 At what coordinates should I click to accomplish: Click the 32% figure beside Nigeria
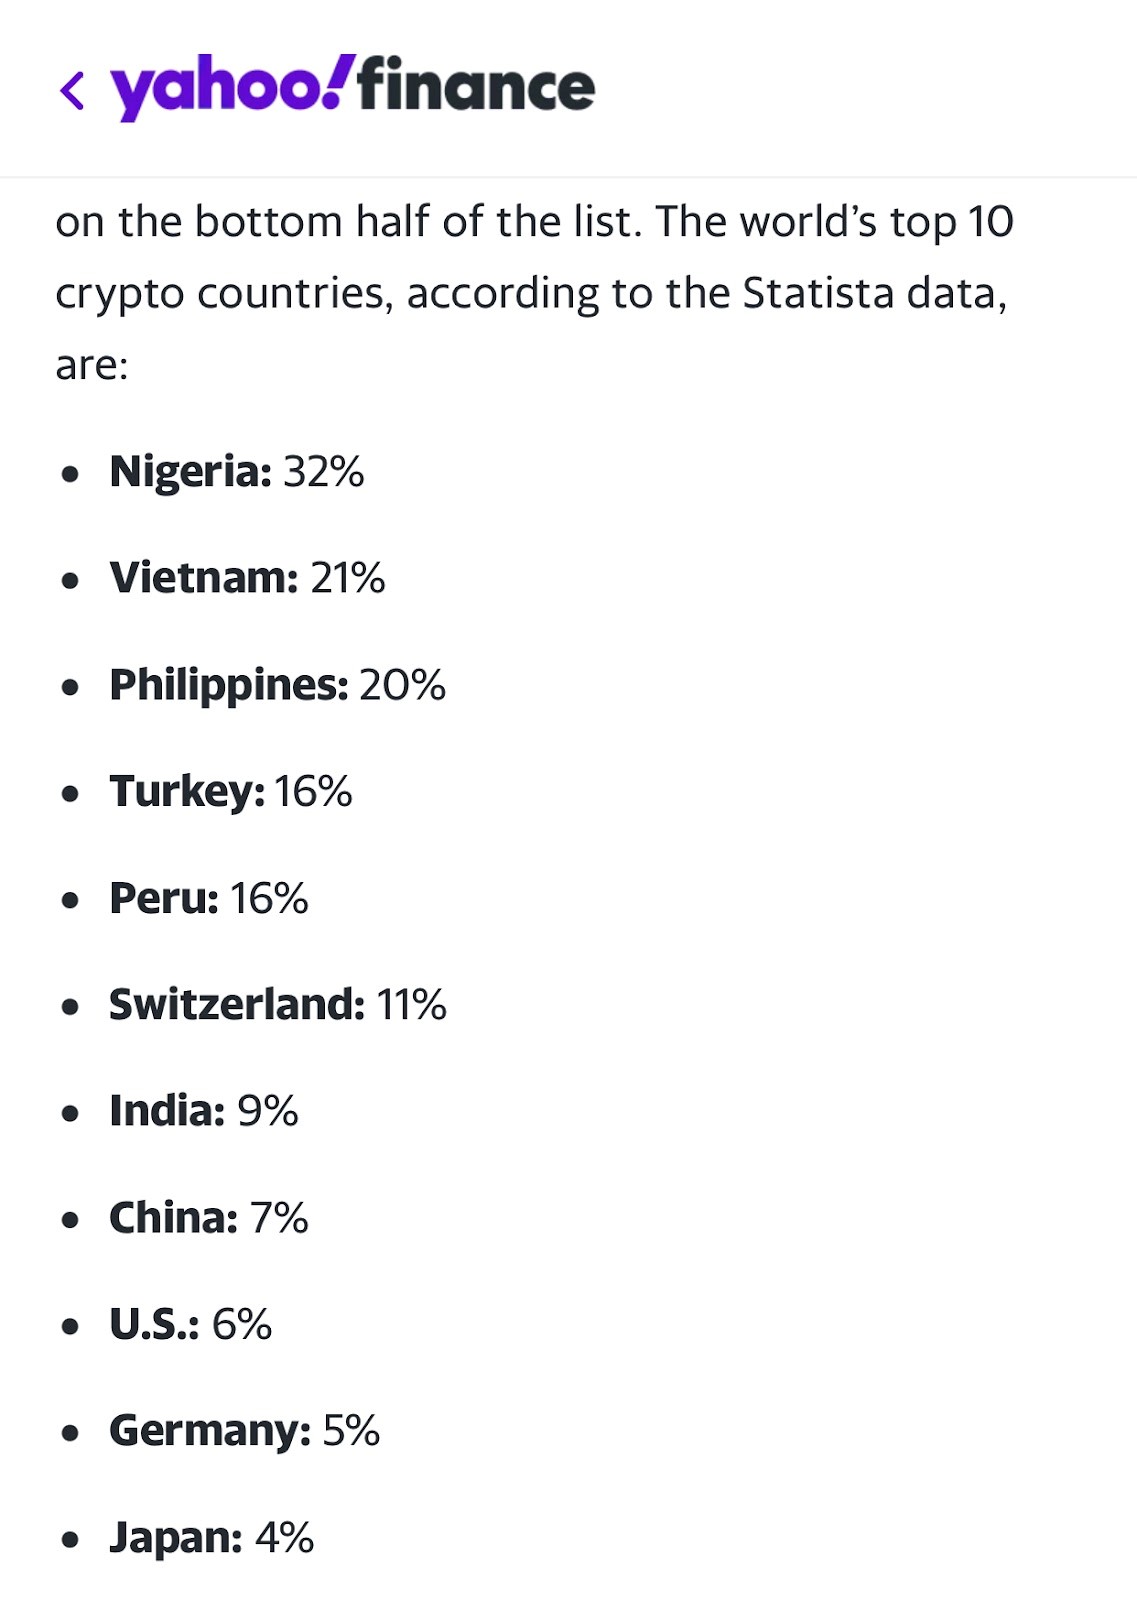tap(324, 472)
